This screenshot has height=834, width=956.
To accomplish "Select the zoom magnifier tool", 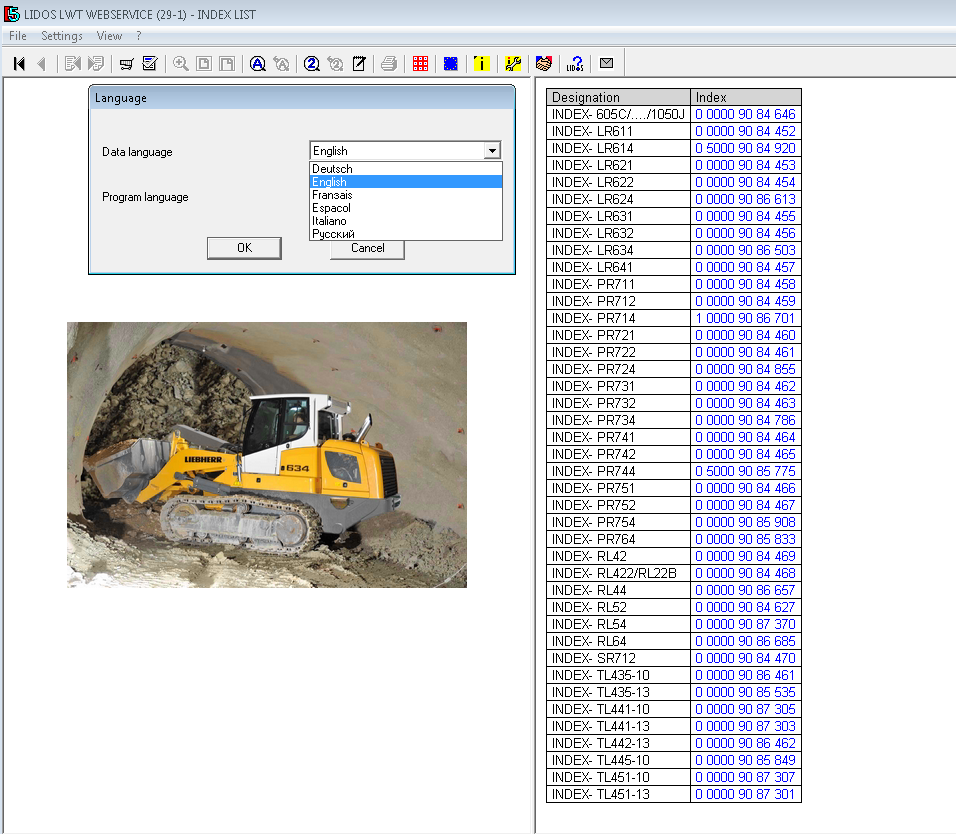I will tap(178, 62).
